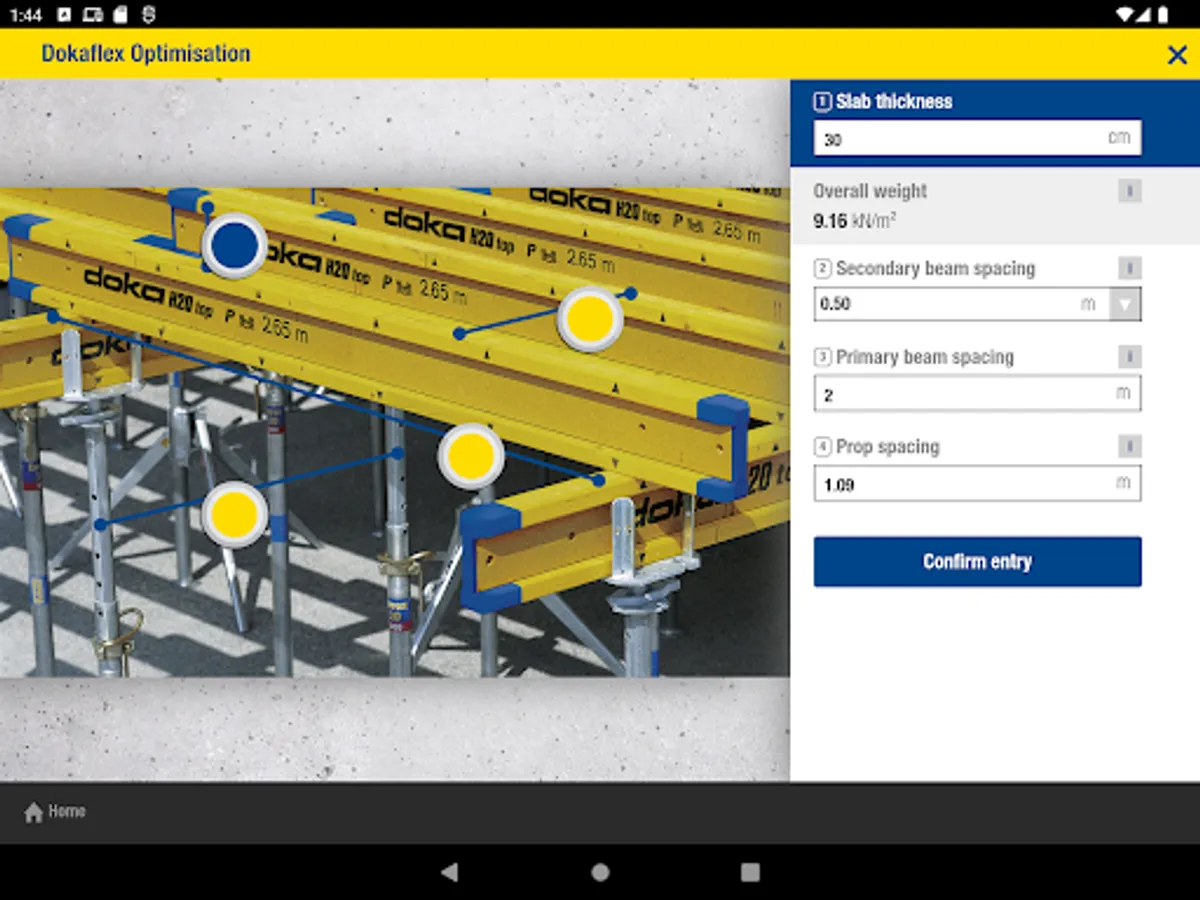Open the info icon for Prop spacing
This screenshot has width=1200, height=900.
1129,446
